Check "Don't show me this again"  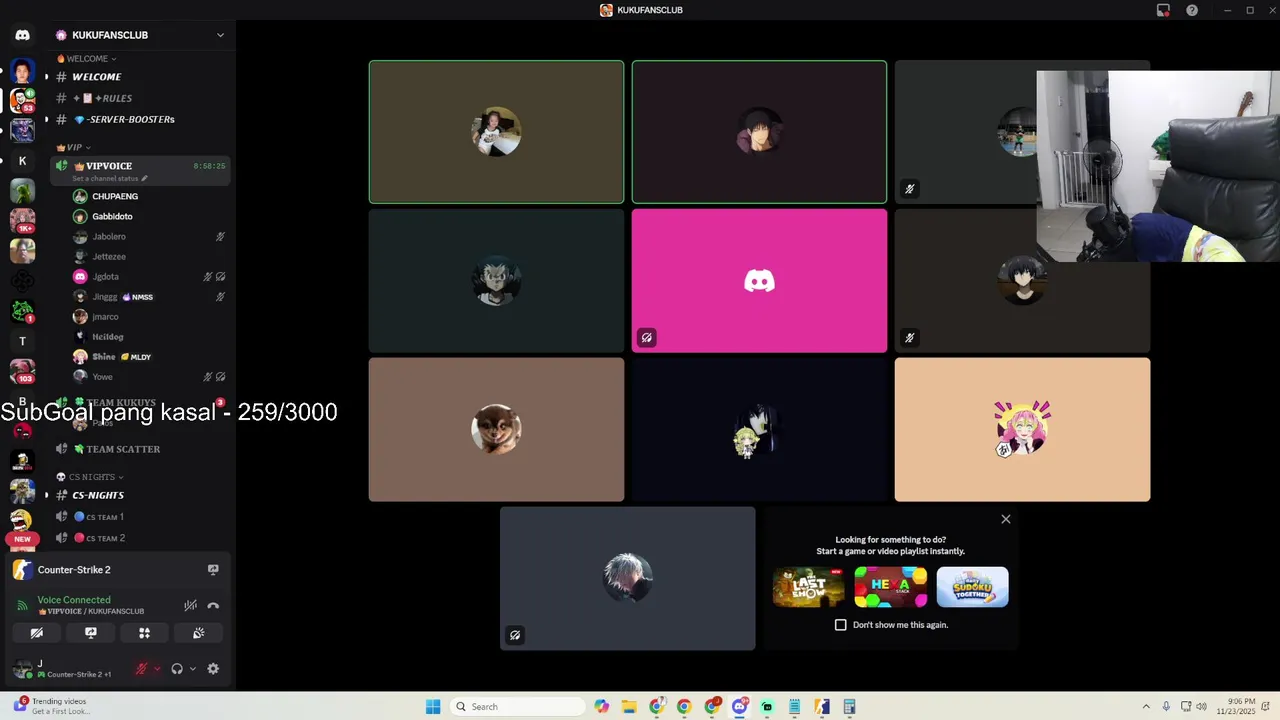click(x=841, y=625)
